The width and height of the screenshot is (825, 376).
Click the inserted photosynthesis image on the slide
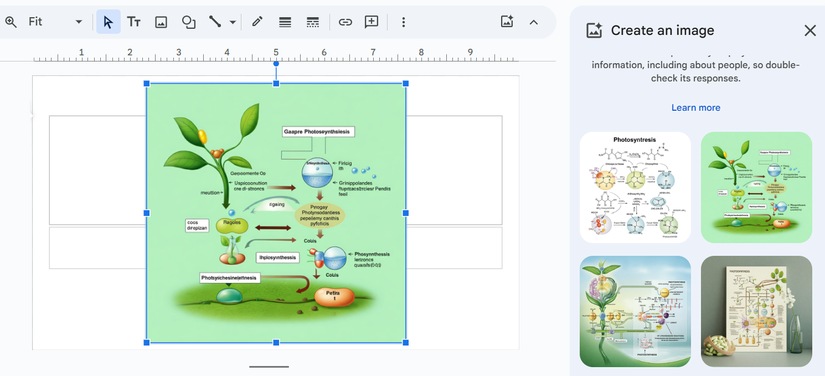click(x=276, y=213)
